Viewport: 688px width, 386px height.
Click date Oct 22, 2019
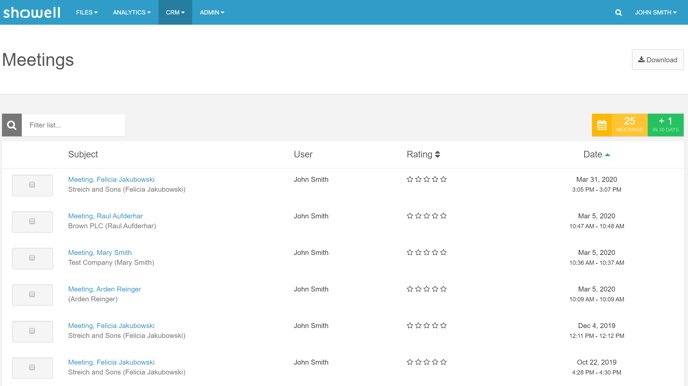[596, 362]
